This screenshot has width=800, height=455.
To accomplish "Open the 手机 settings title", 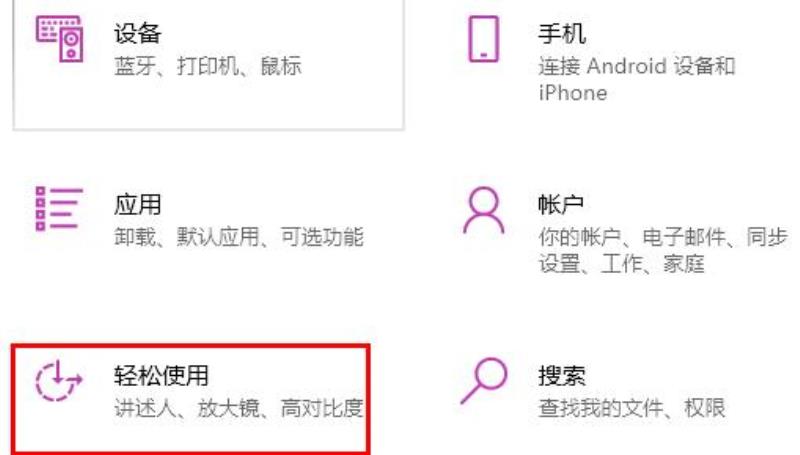I will click(561, 34).
